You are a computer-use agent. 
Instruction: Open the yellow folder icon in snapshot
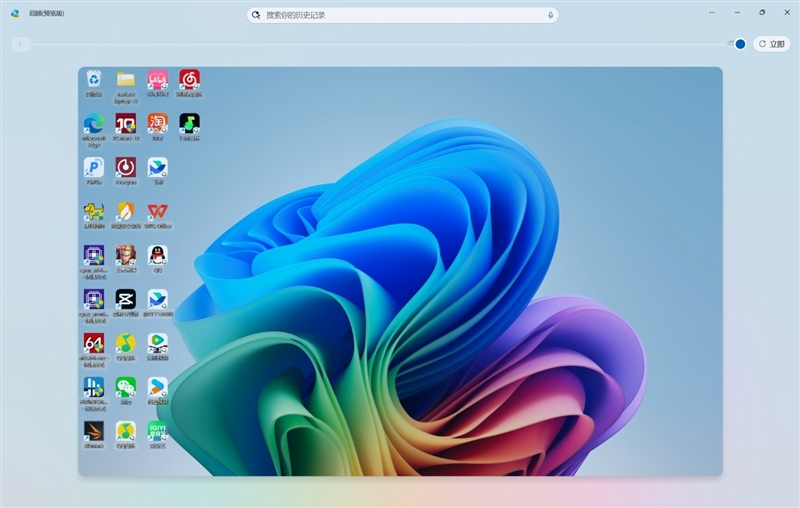126,80
